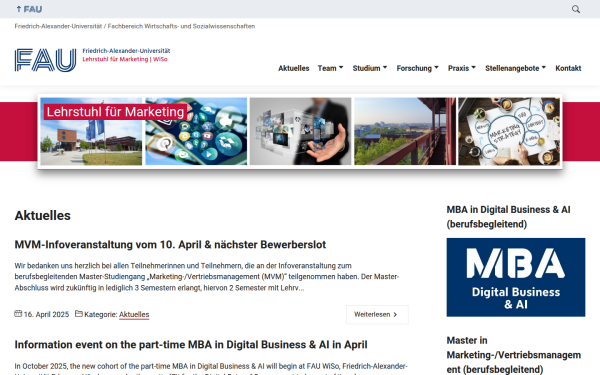Click the MBA in Digital Business & AI sidebar heading
Screen dimensions: 600x375
pyautogui.click(x=509, y=217)
